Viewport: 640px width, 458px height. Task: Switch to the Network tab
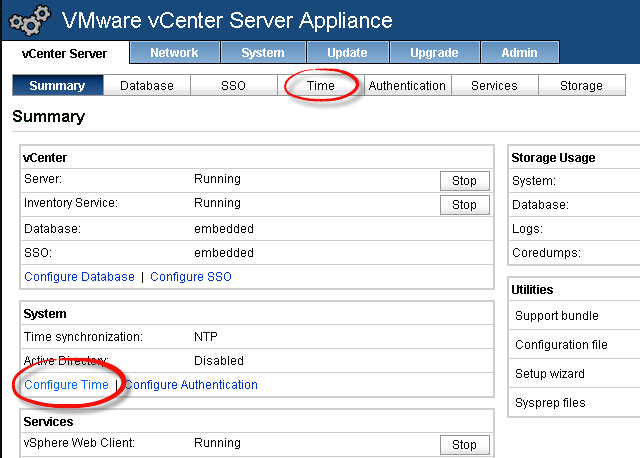pyautogui.click(x=174, y=52)
